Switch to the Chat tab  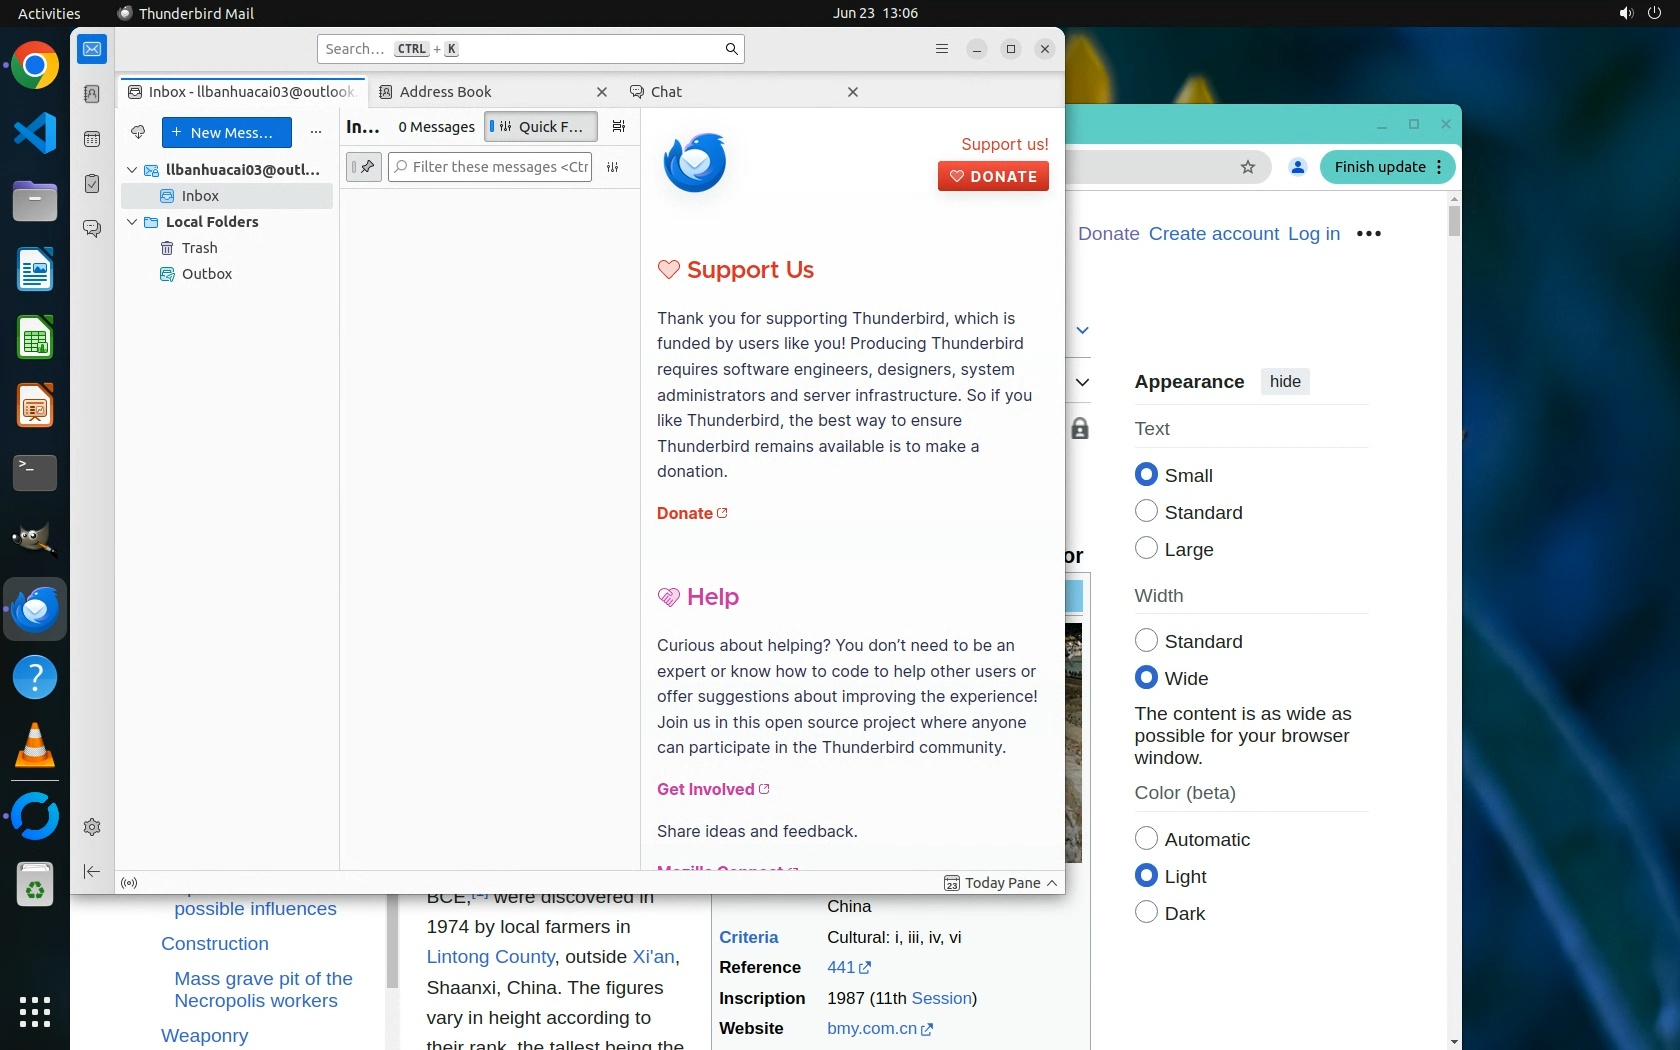tap(666, 92)
